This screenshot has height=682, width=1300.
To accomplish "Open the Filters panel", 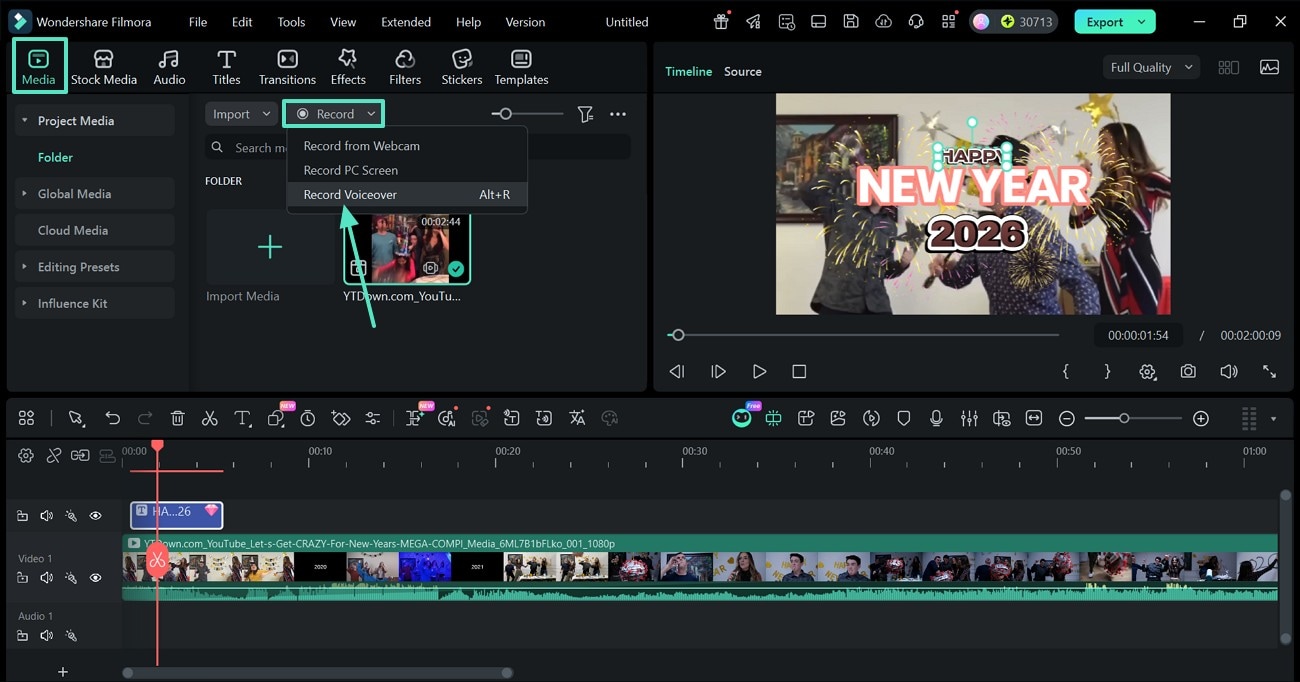I will [x=405, y=67].
